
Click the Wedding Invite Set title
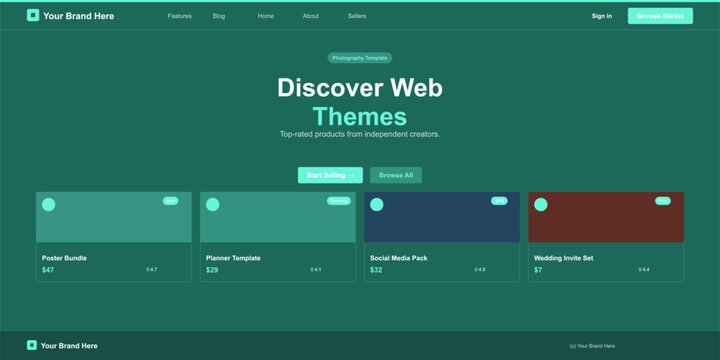(563, 258)
